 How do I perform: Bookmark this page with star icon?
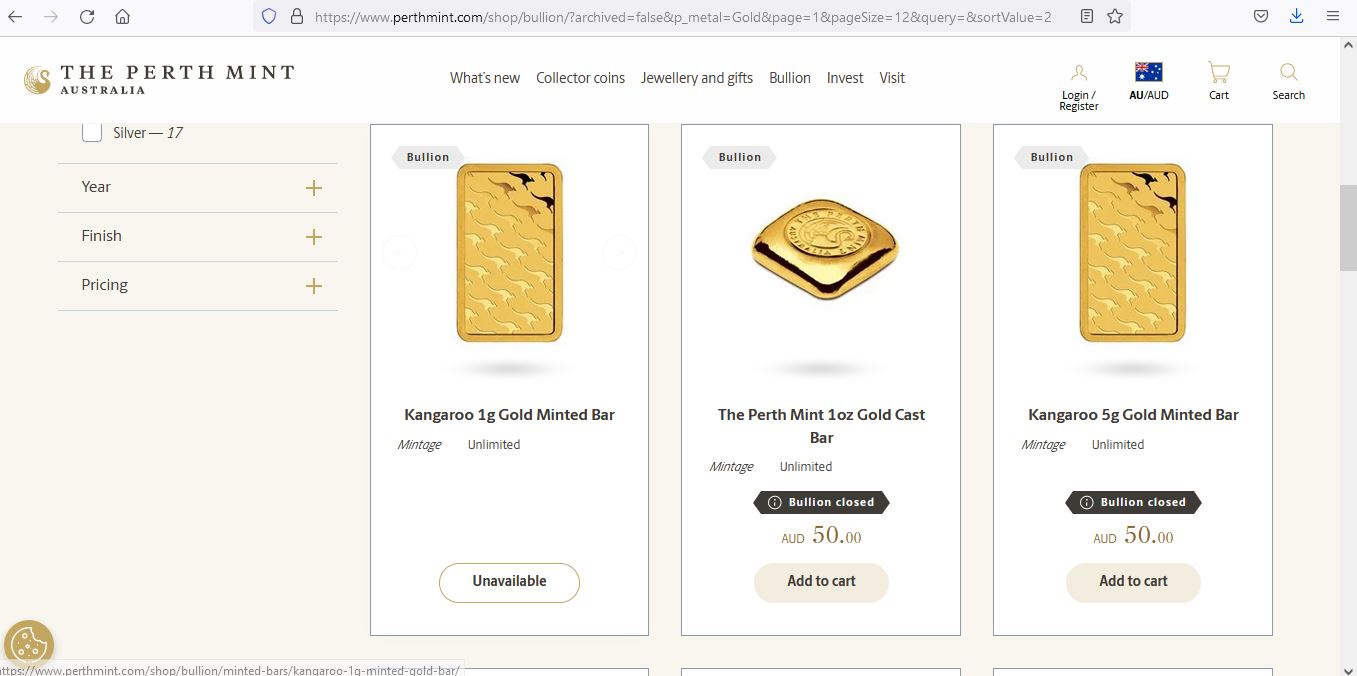tap(1115, 17)
